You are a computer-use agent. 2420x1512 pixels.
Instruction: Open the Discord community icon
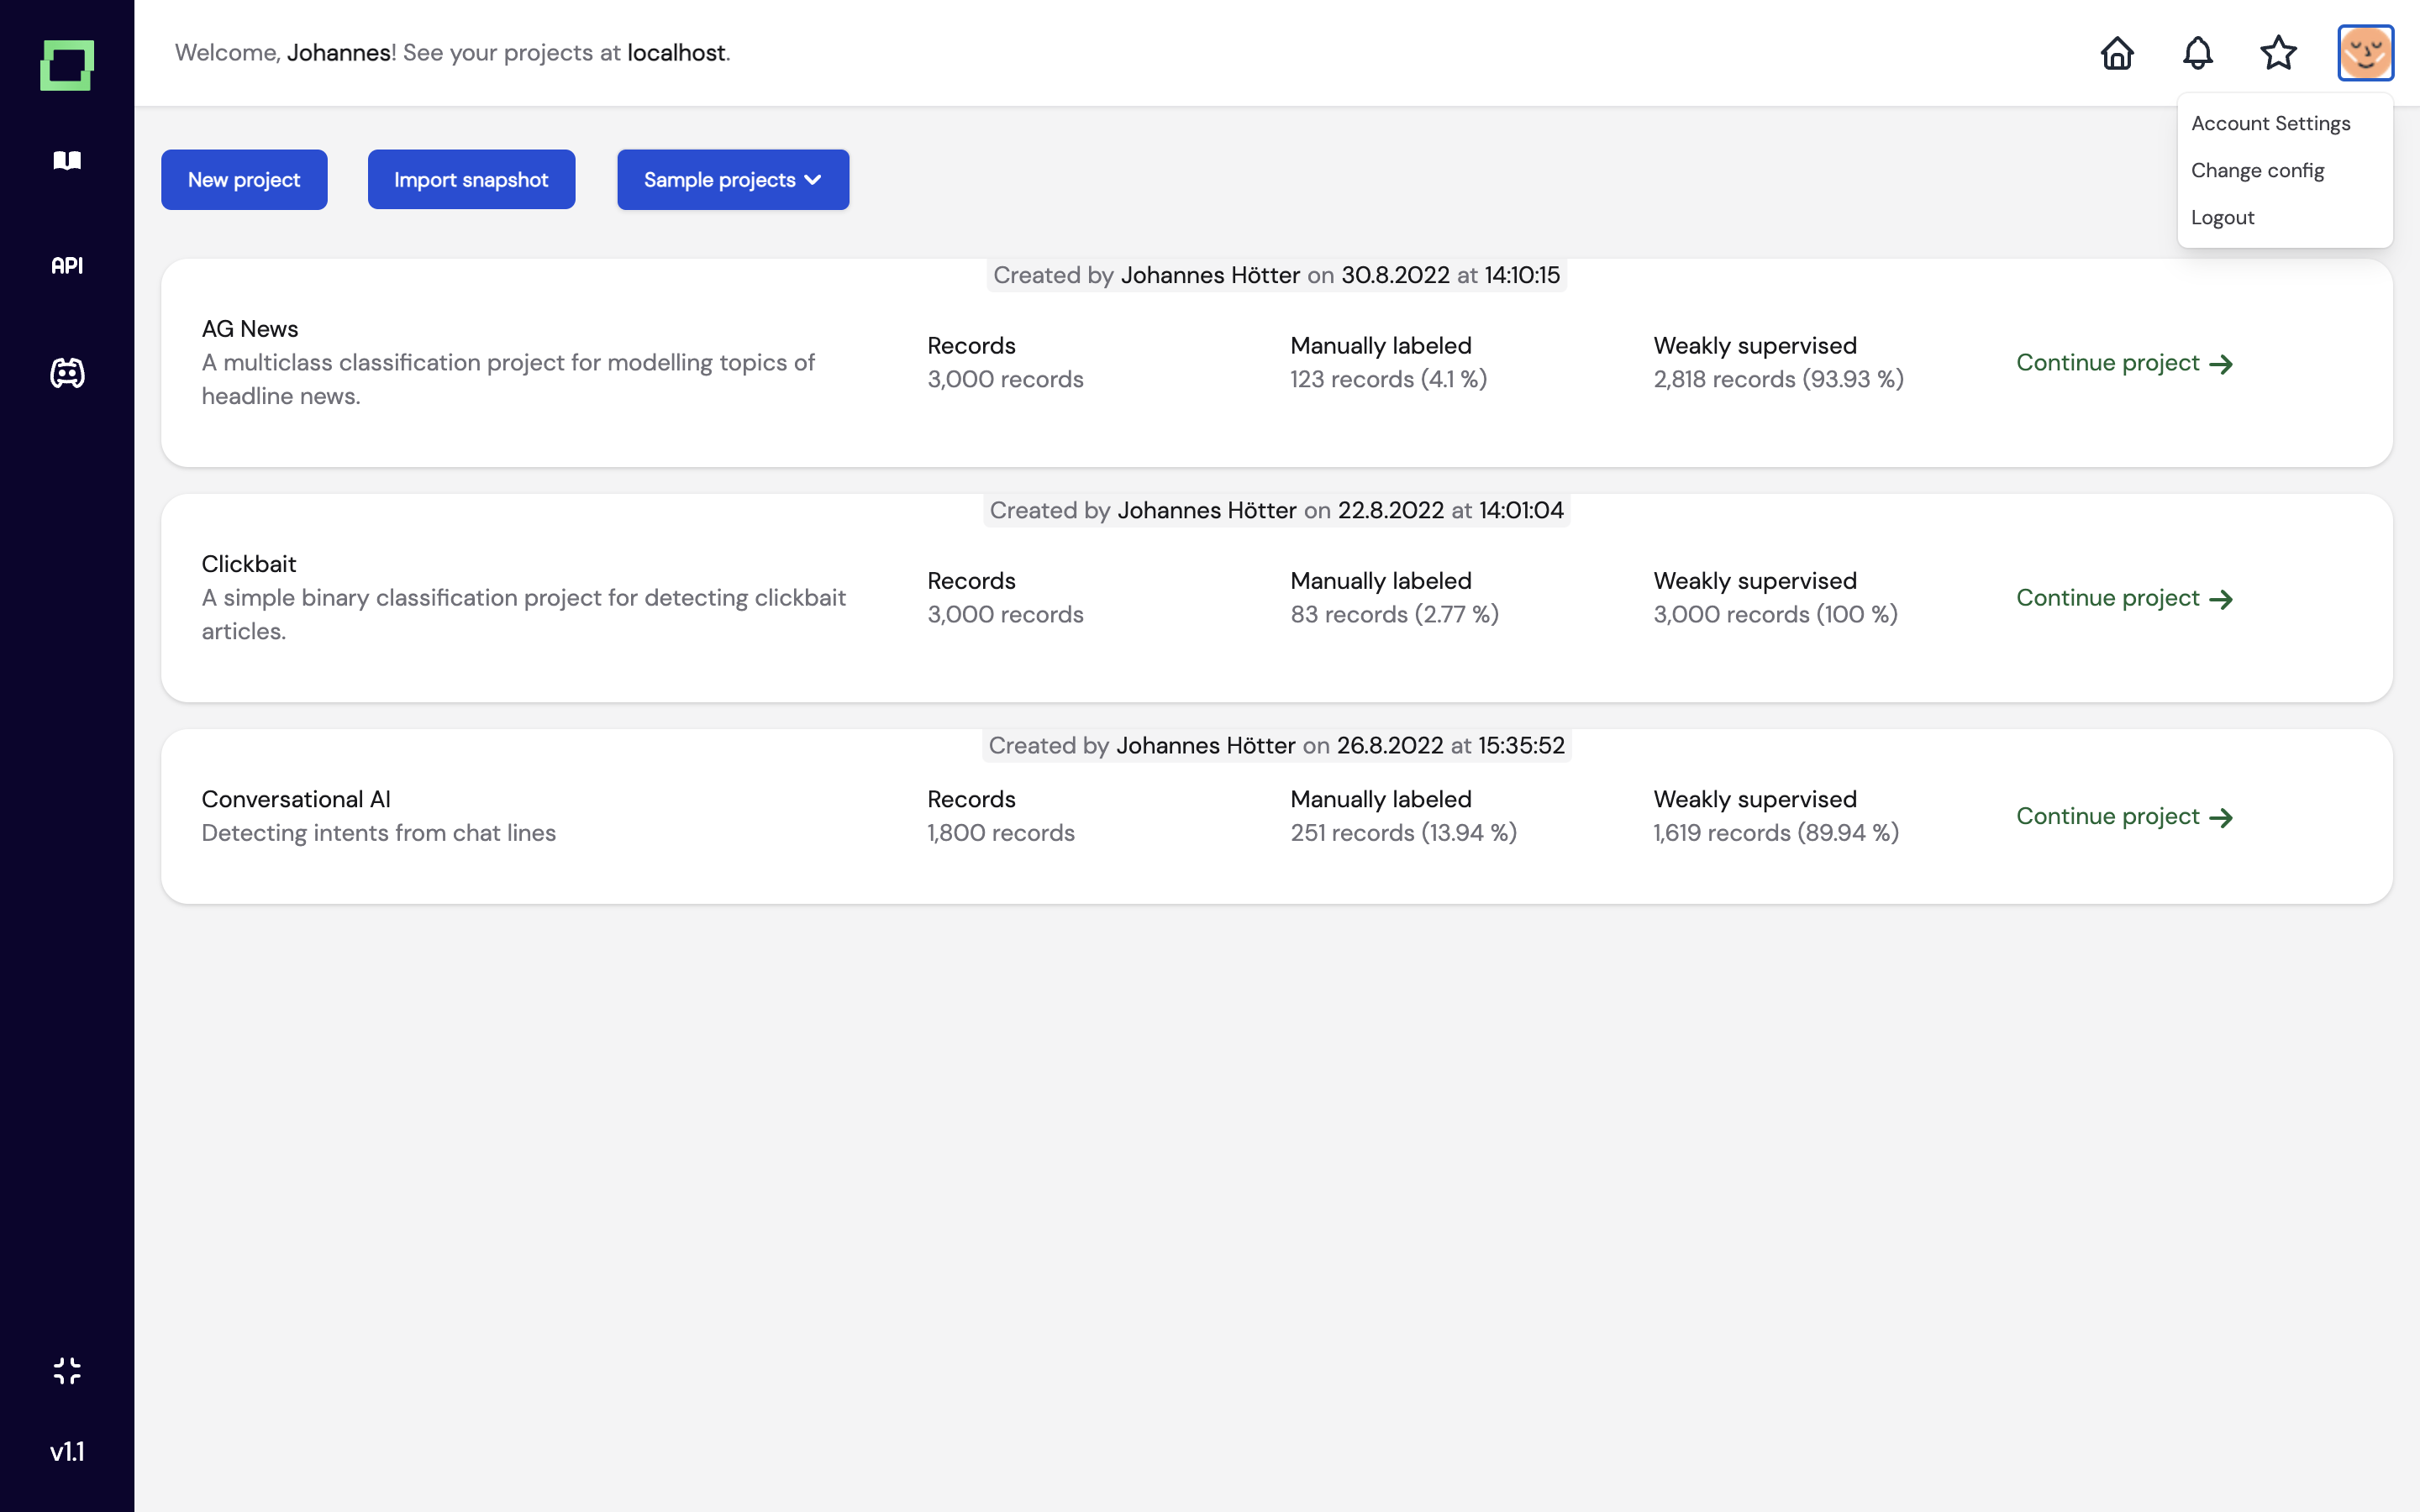coord(67,373)
